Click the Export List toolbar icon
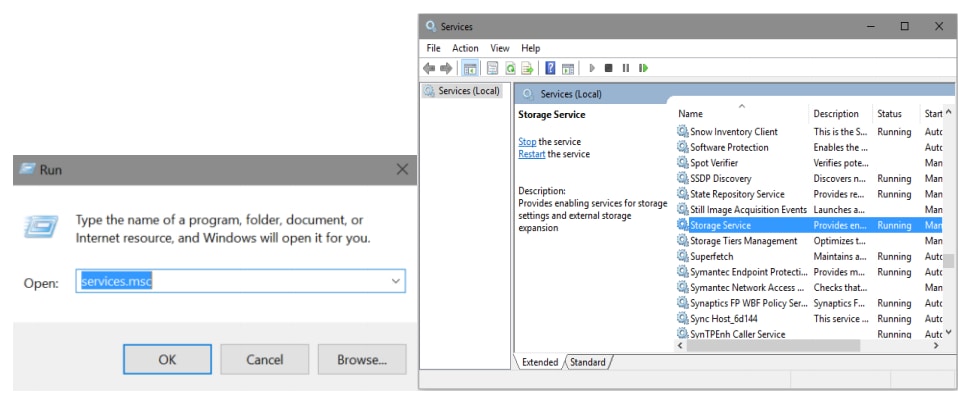 (x=525, y=68)
